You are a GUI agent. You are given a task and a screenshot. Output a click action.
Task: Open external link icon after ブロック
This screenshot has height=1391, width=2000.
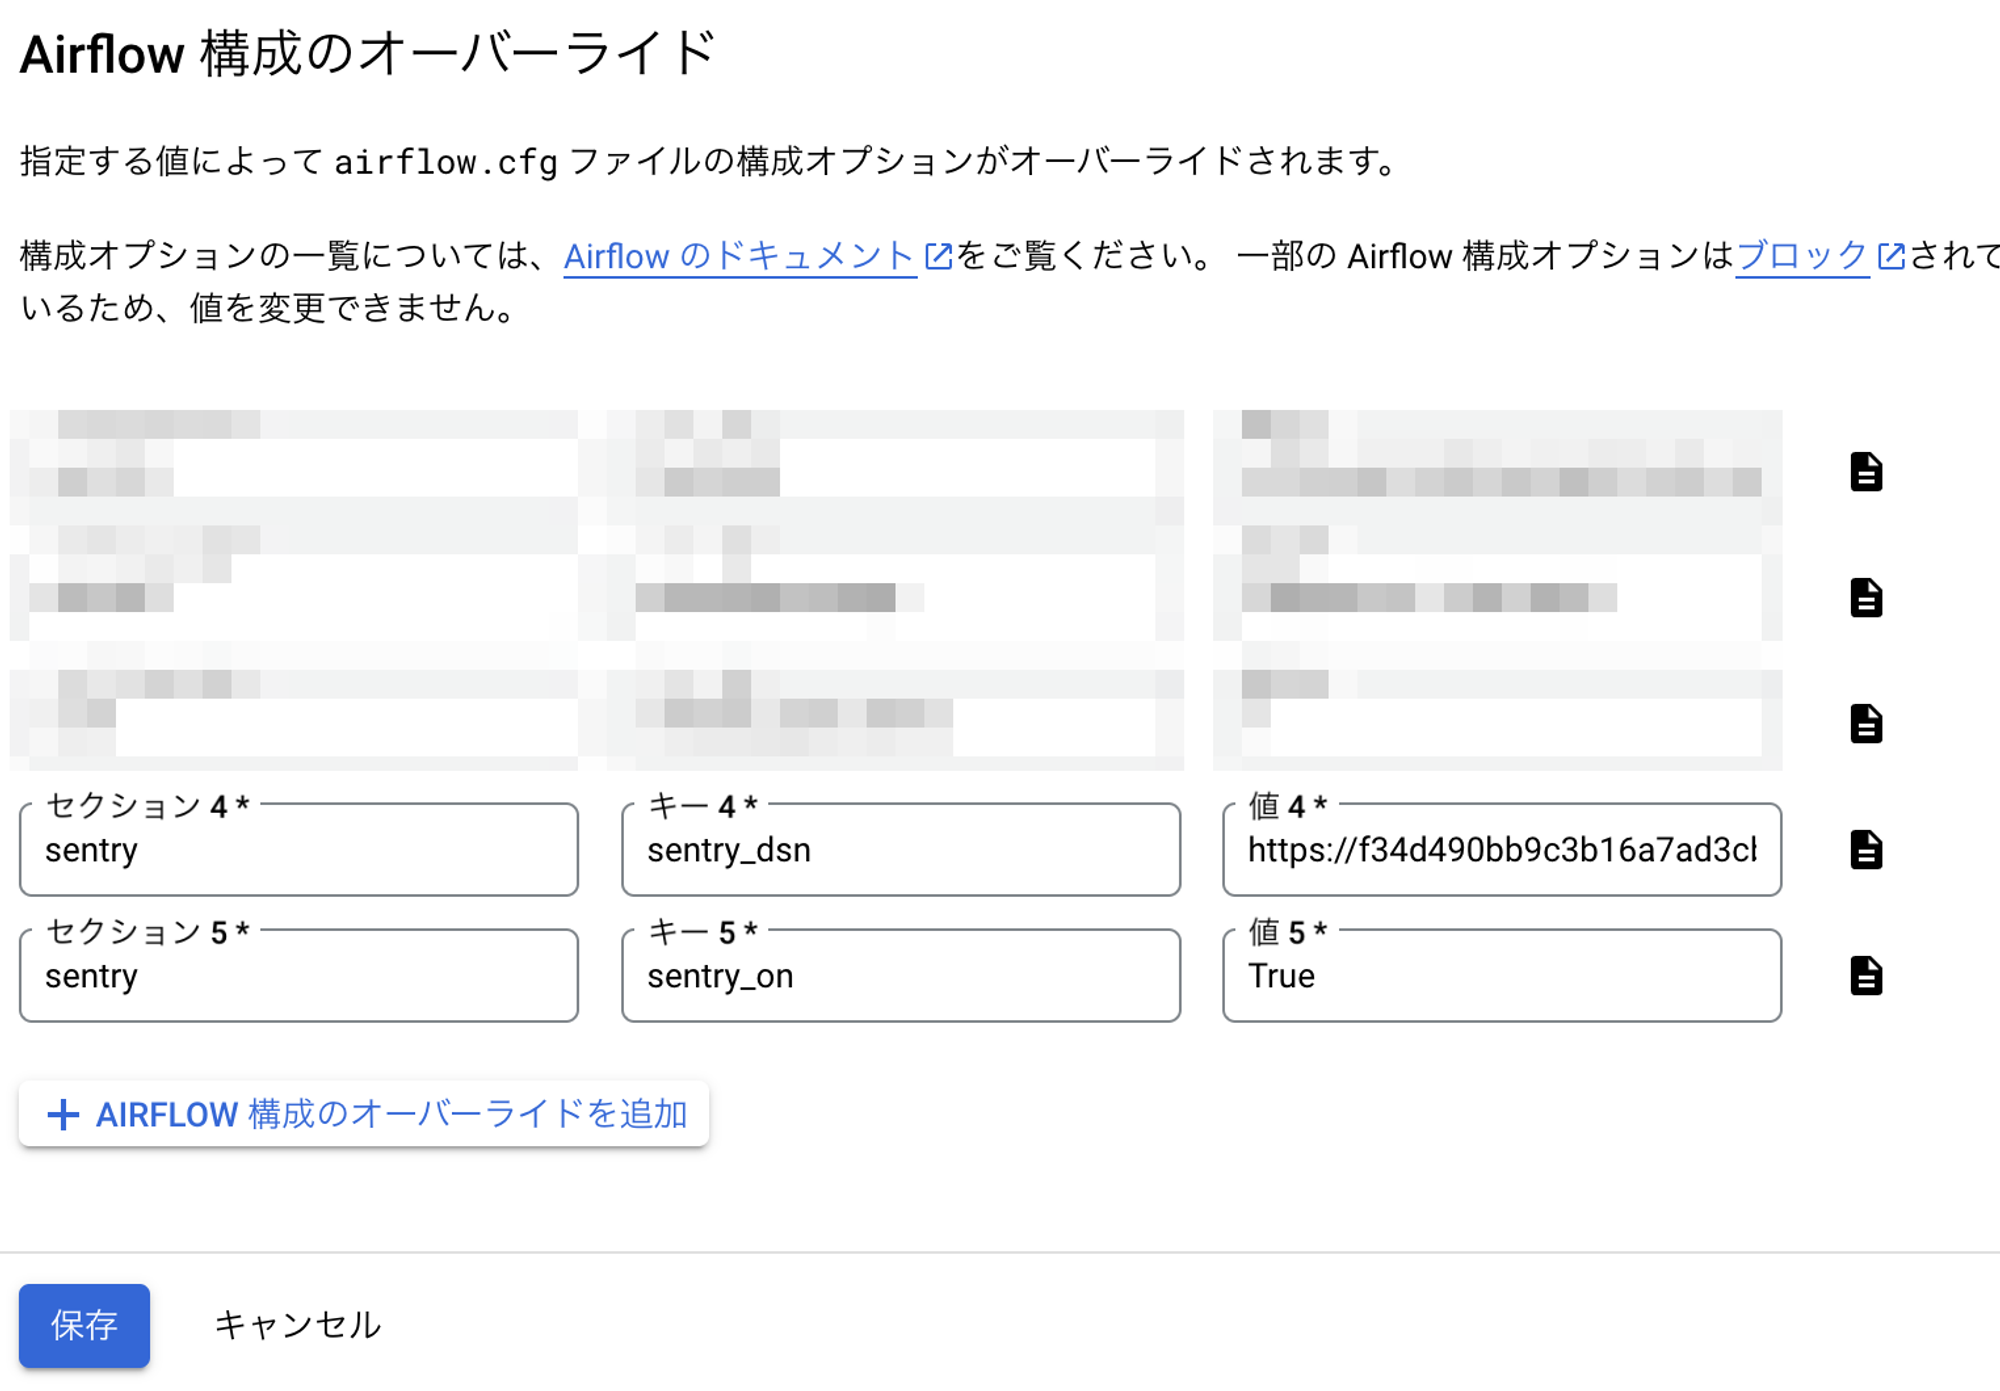point(1890,257)
